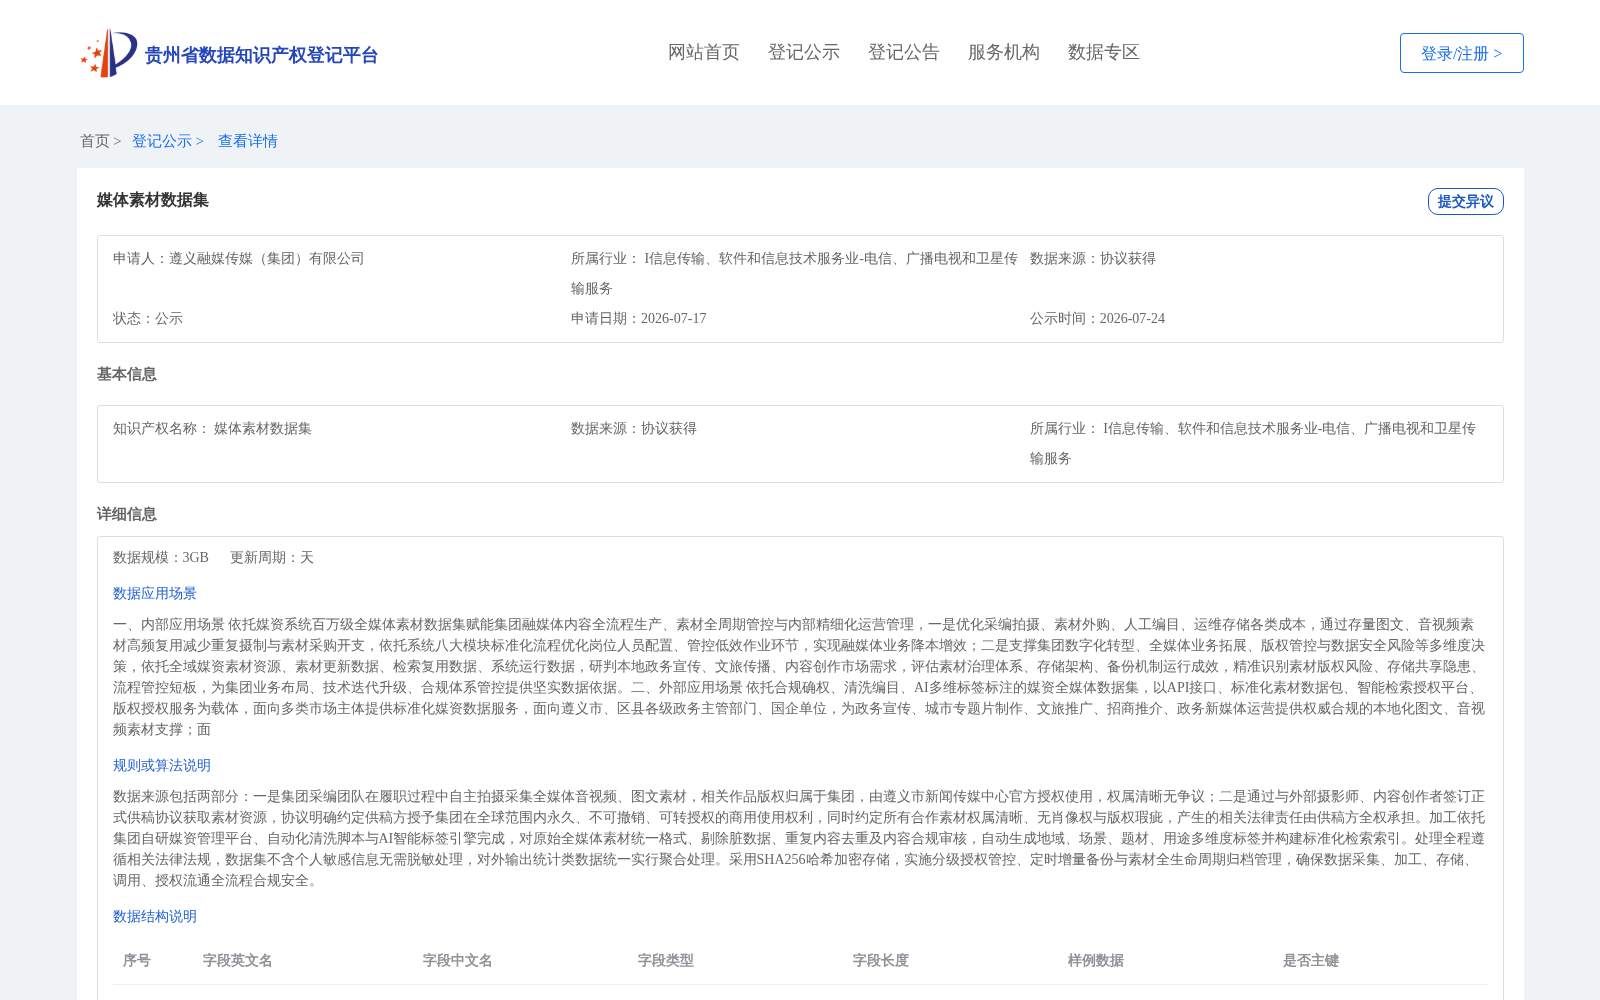This screenshot has width=1600, height=1000.
Task: Click 详细信息 section heading
Action: (127, 514)
